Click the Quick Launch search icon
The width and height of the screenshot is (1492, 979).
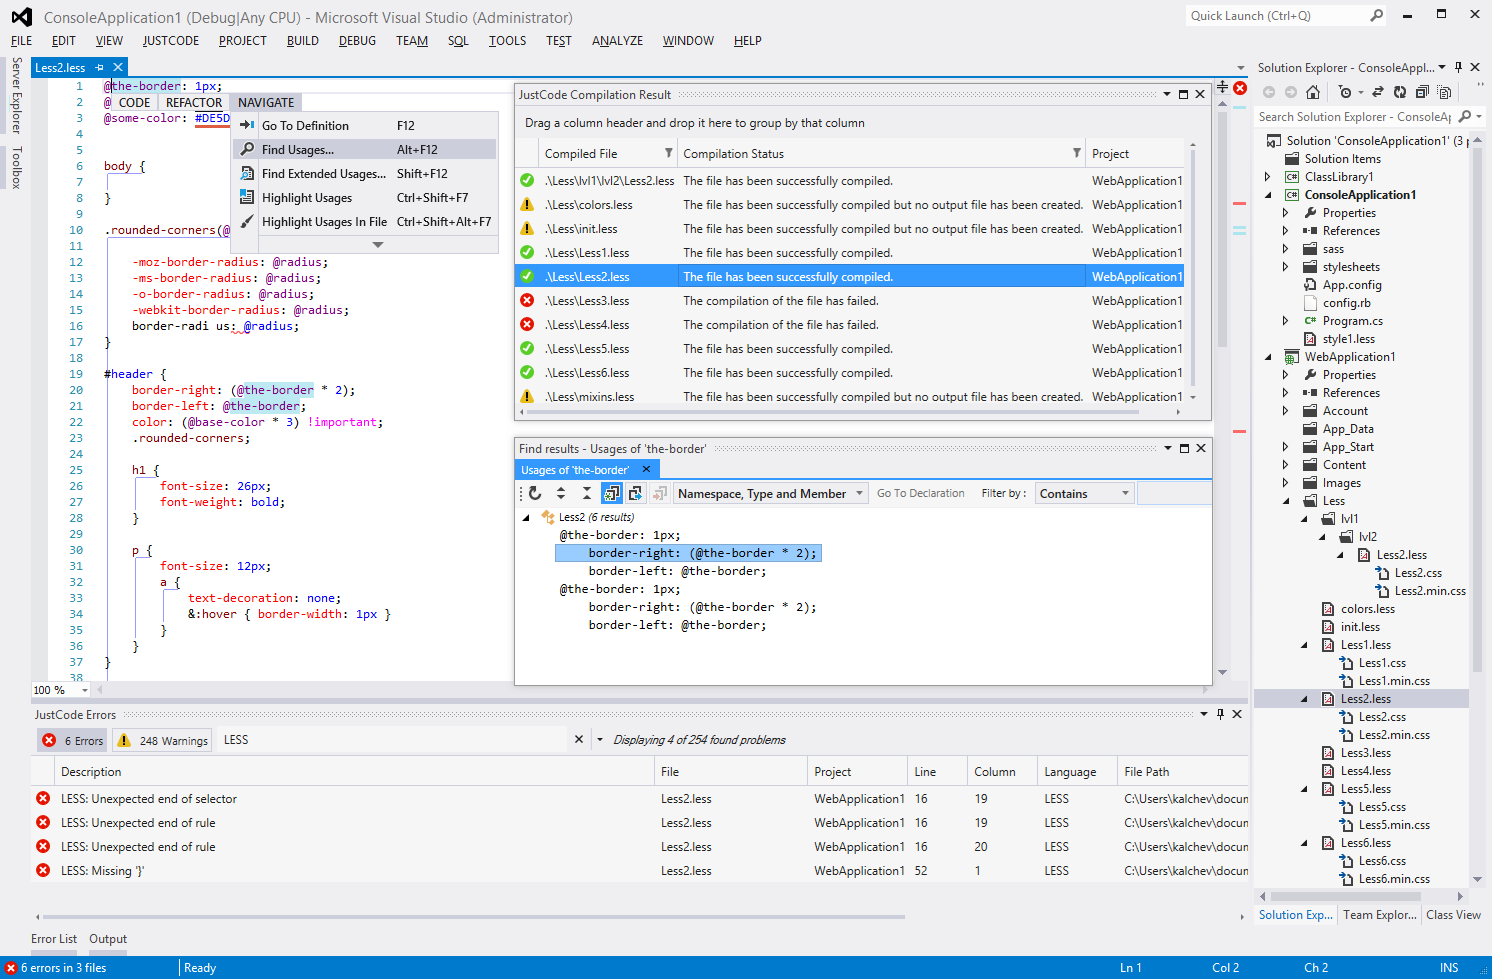click(x=1377, y=15)
